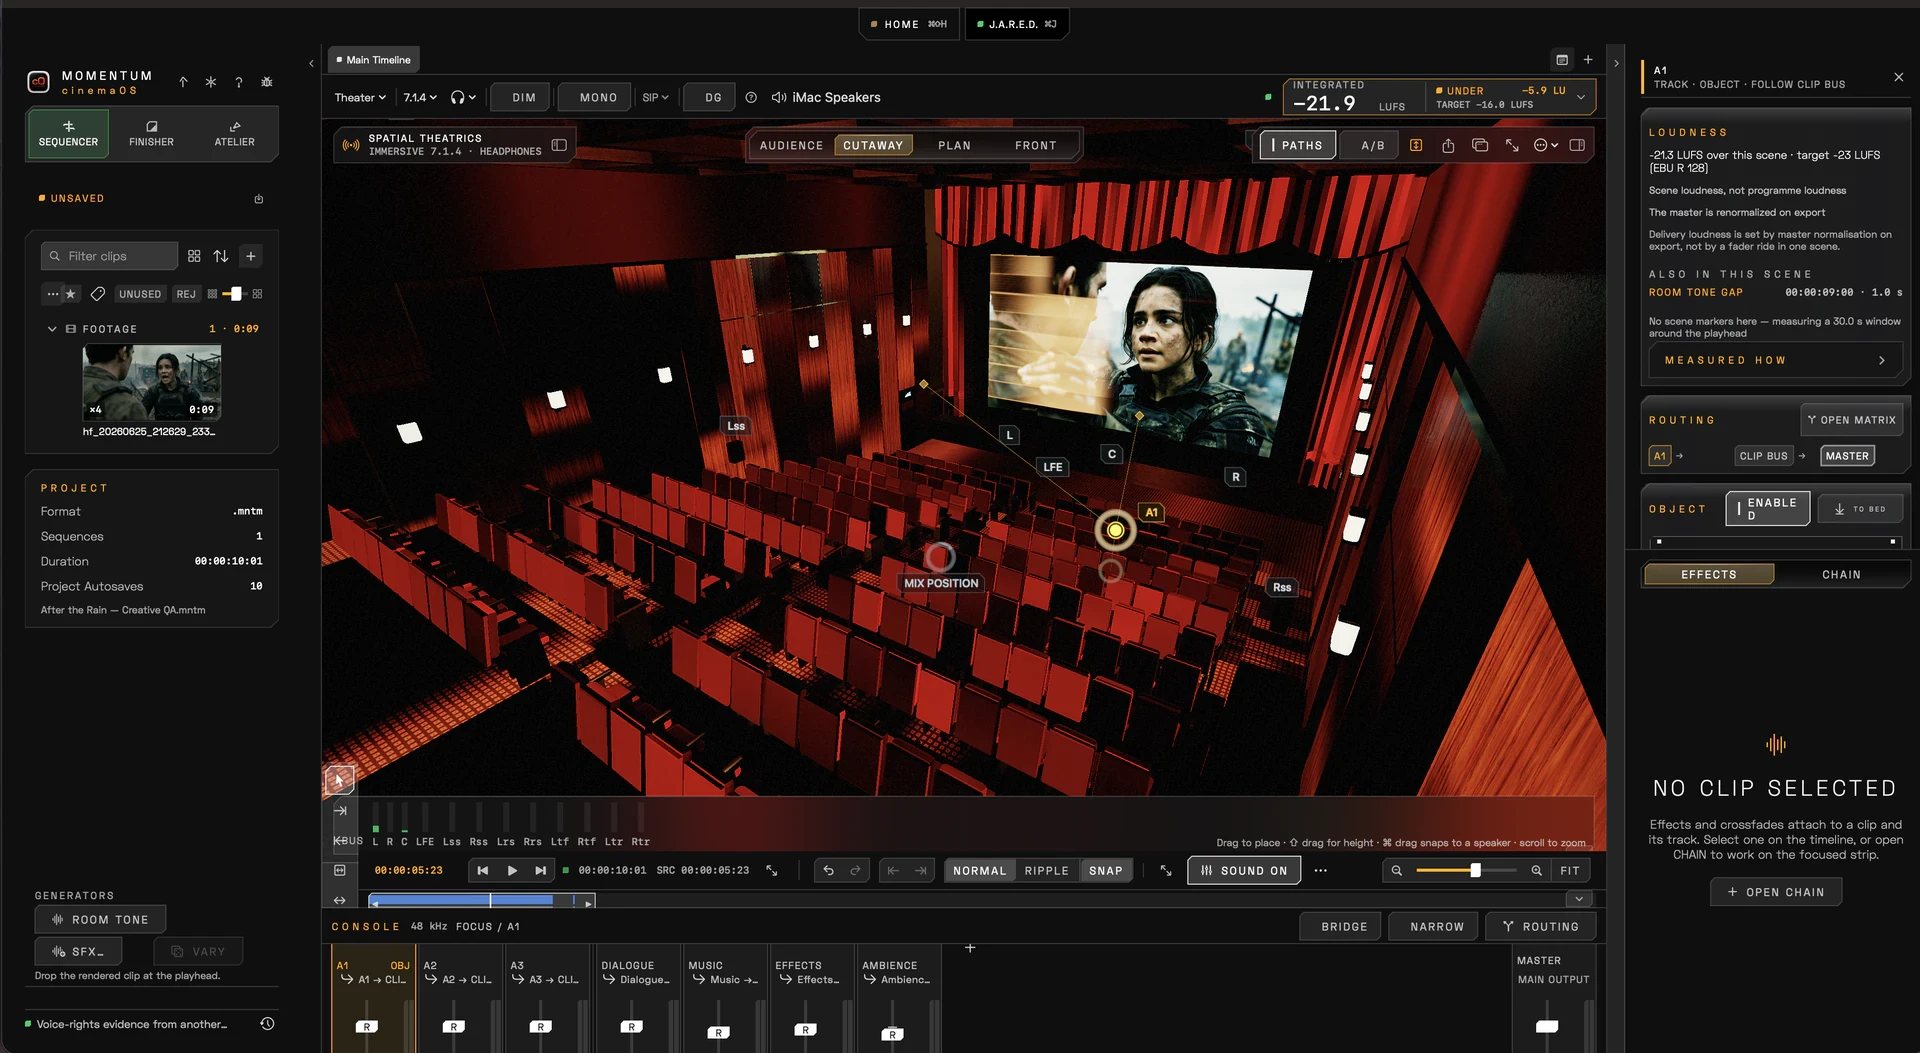Click the bug report icon in header
Image resolution: width=1920 pixels, height=1053 pixels.
pyautogui.click(x=267, y=82)
